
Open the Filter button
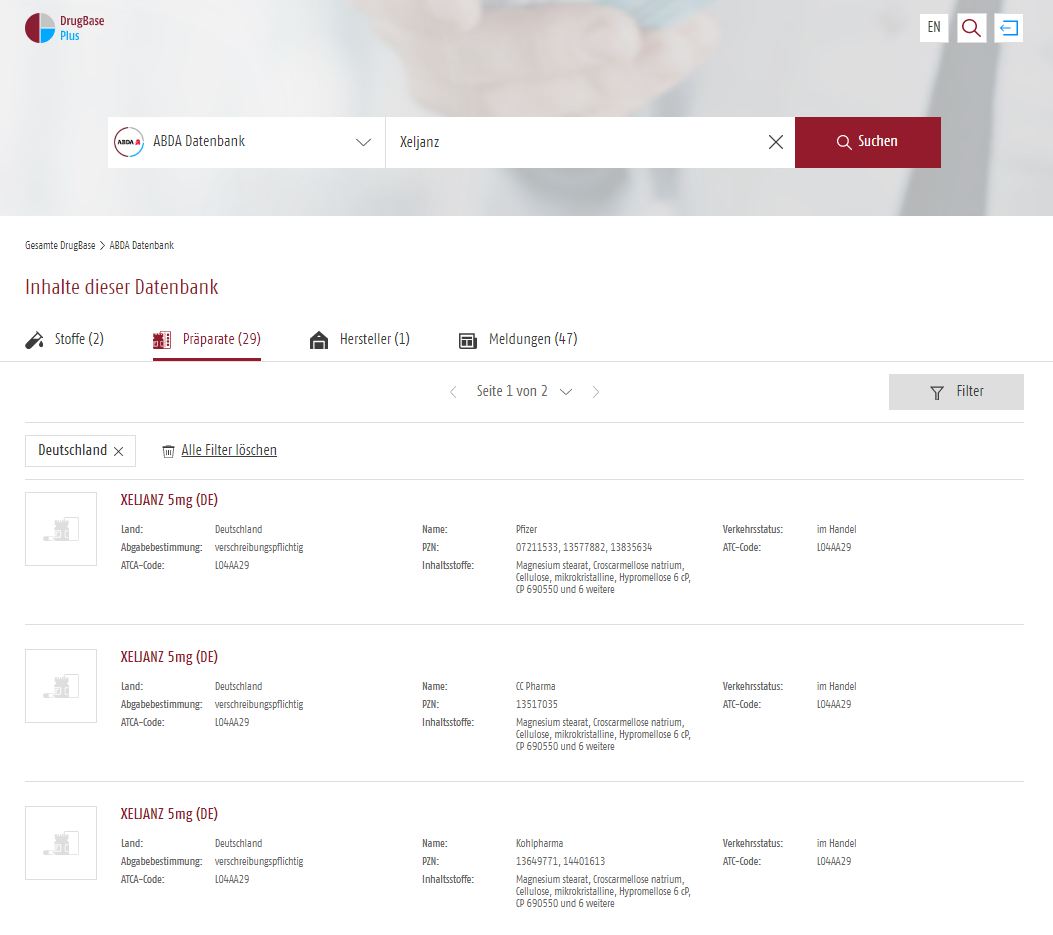coord(956,392)
